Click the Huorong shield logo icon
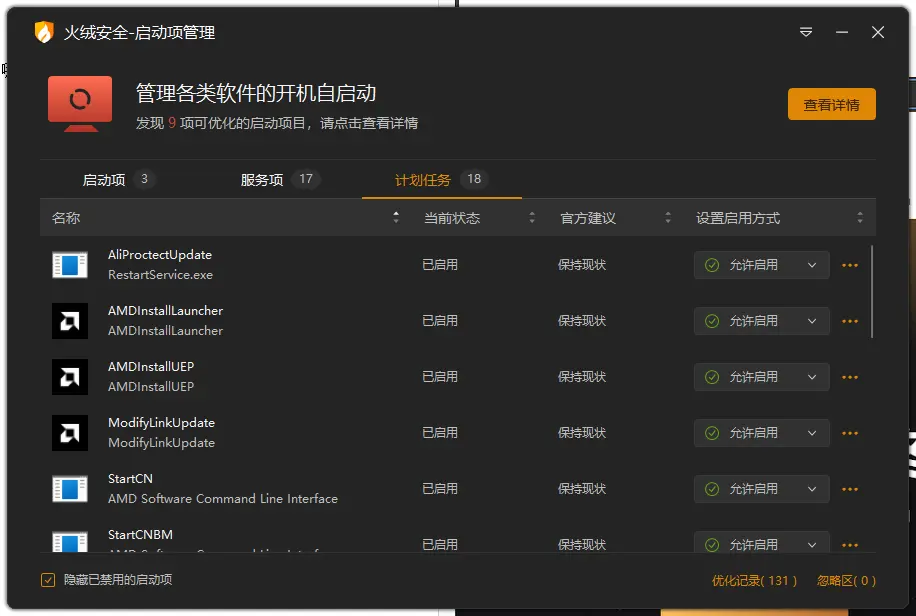The height and width of the screenshot is (616, 916). pos(44,32)
